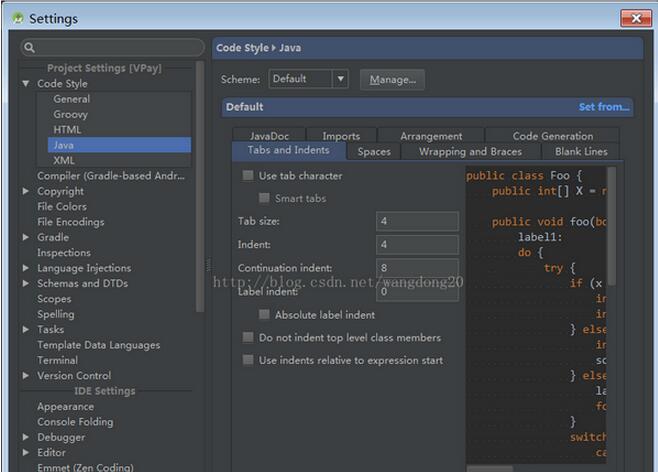Click the search magnifier icon
The height and width of the screenshot is (472, 658).
(x=29, y=47)
